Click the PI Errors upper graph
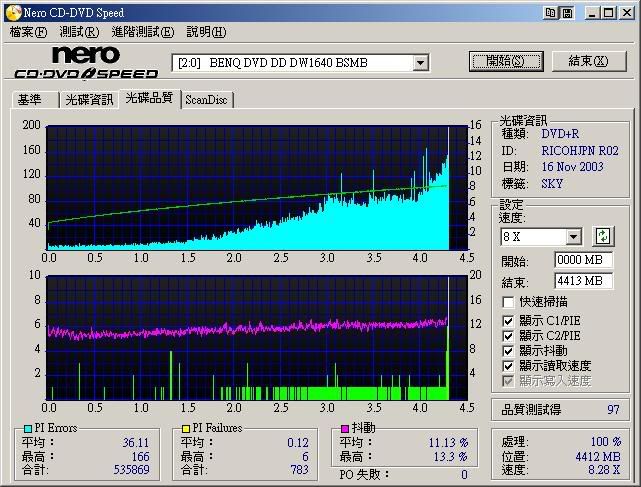Screen dimensions: 641x487 tap(257, 188)
